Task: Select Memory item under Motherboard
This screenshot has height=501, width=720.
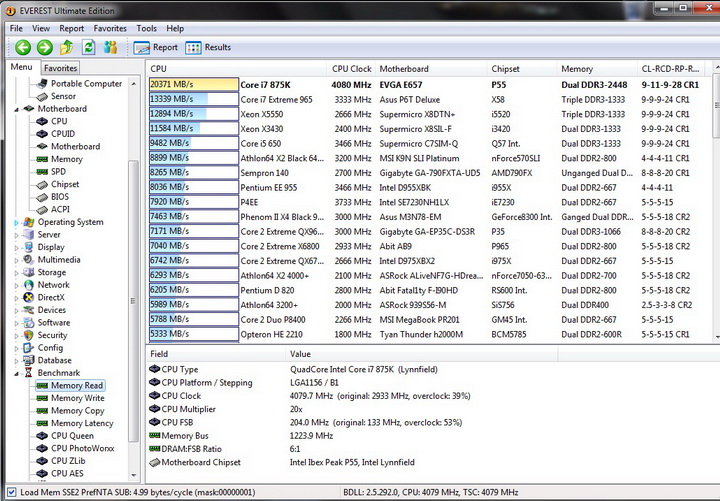Action: (x=67, y=159)
